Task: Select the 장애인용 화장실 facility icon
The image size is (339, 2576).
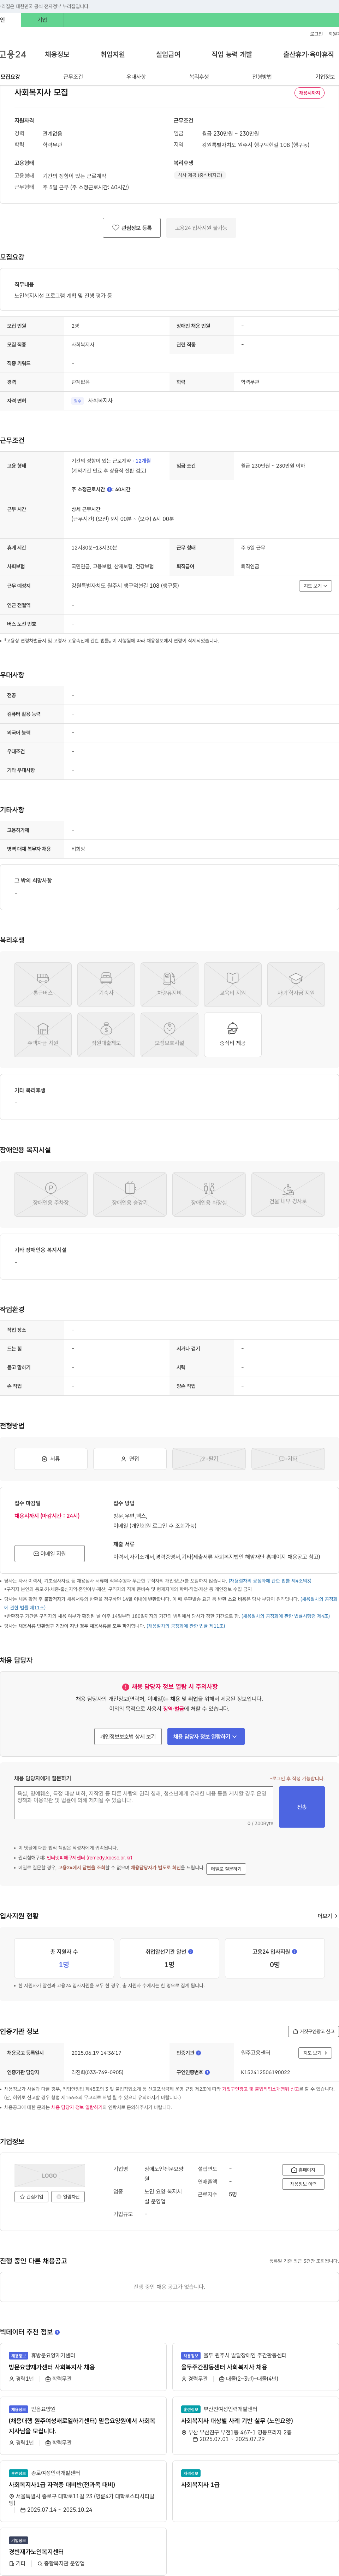Action: [x=209, y=1194]
